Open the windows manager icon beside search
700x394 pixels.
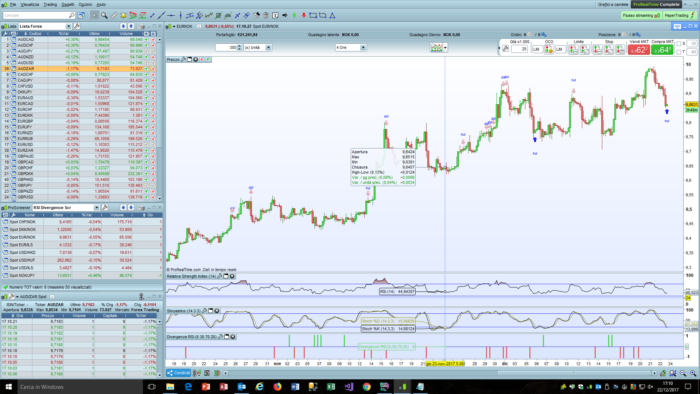81,15
